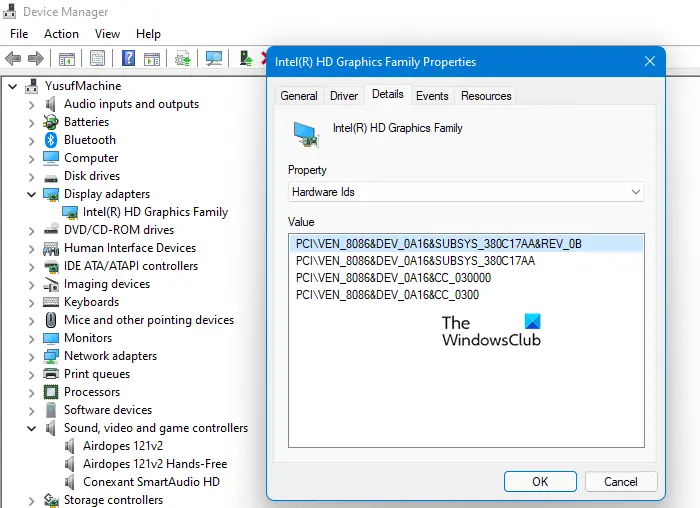Select Conexant SmartAudio HD device
This screenshot has width=700, height=508.
(x=151, y=482)
